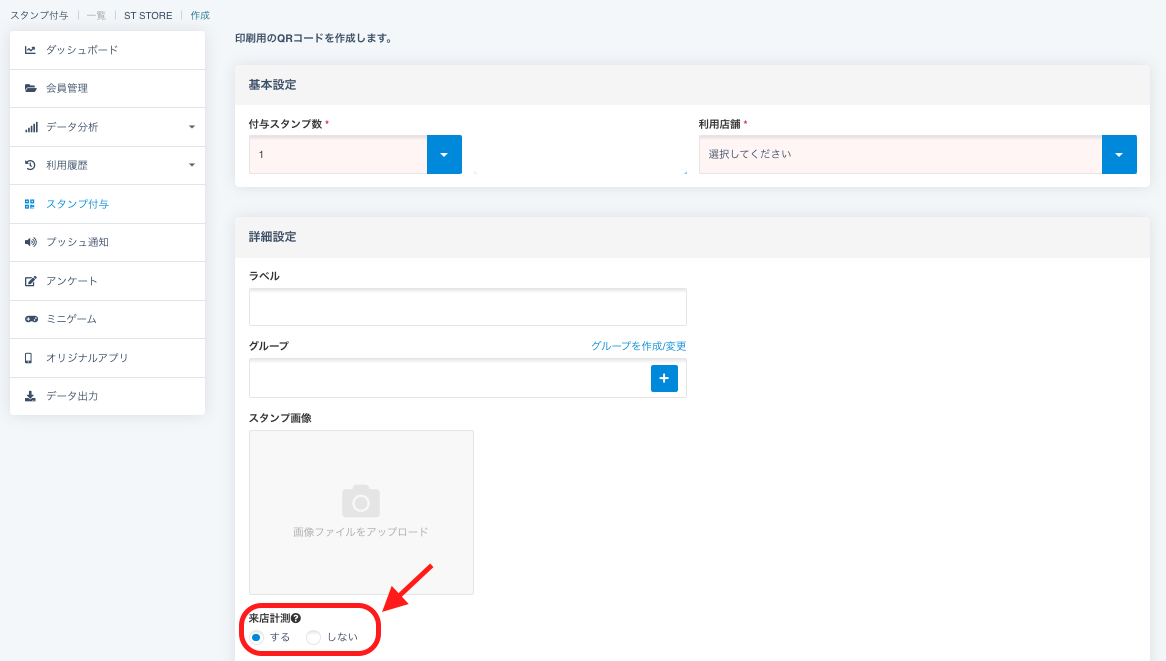Screen dimensions: 1166x661
Task: Expand the データ分析 submenu arrow
Action: (191, 127)
